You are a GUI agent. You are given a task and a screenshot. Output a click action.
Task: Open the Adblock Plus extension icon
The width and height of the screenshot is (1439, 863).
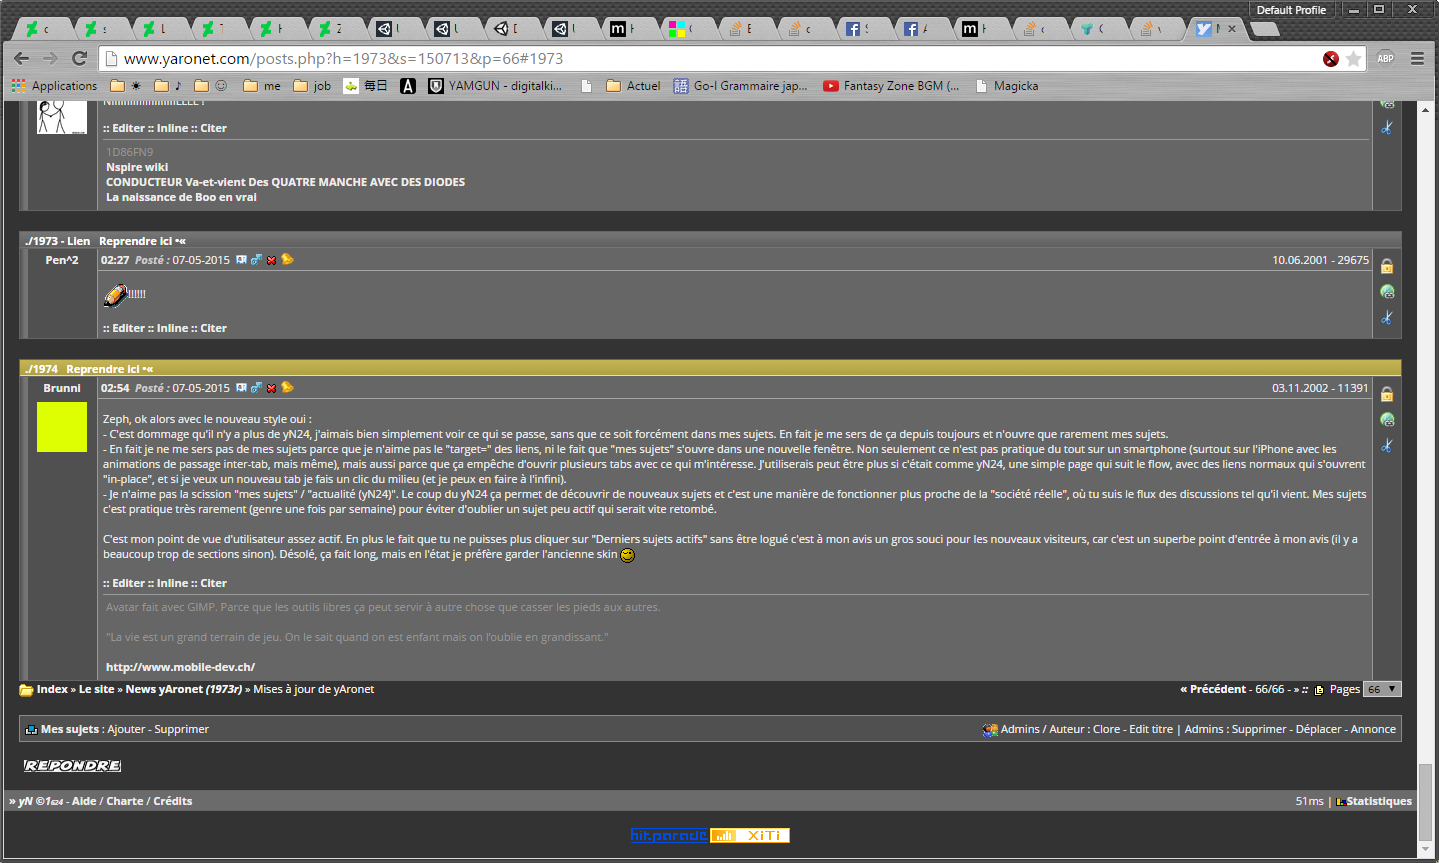tap(1385, 59)
